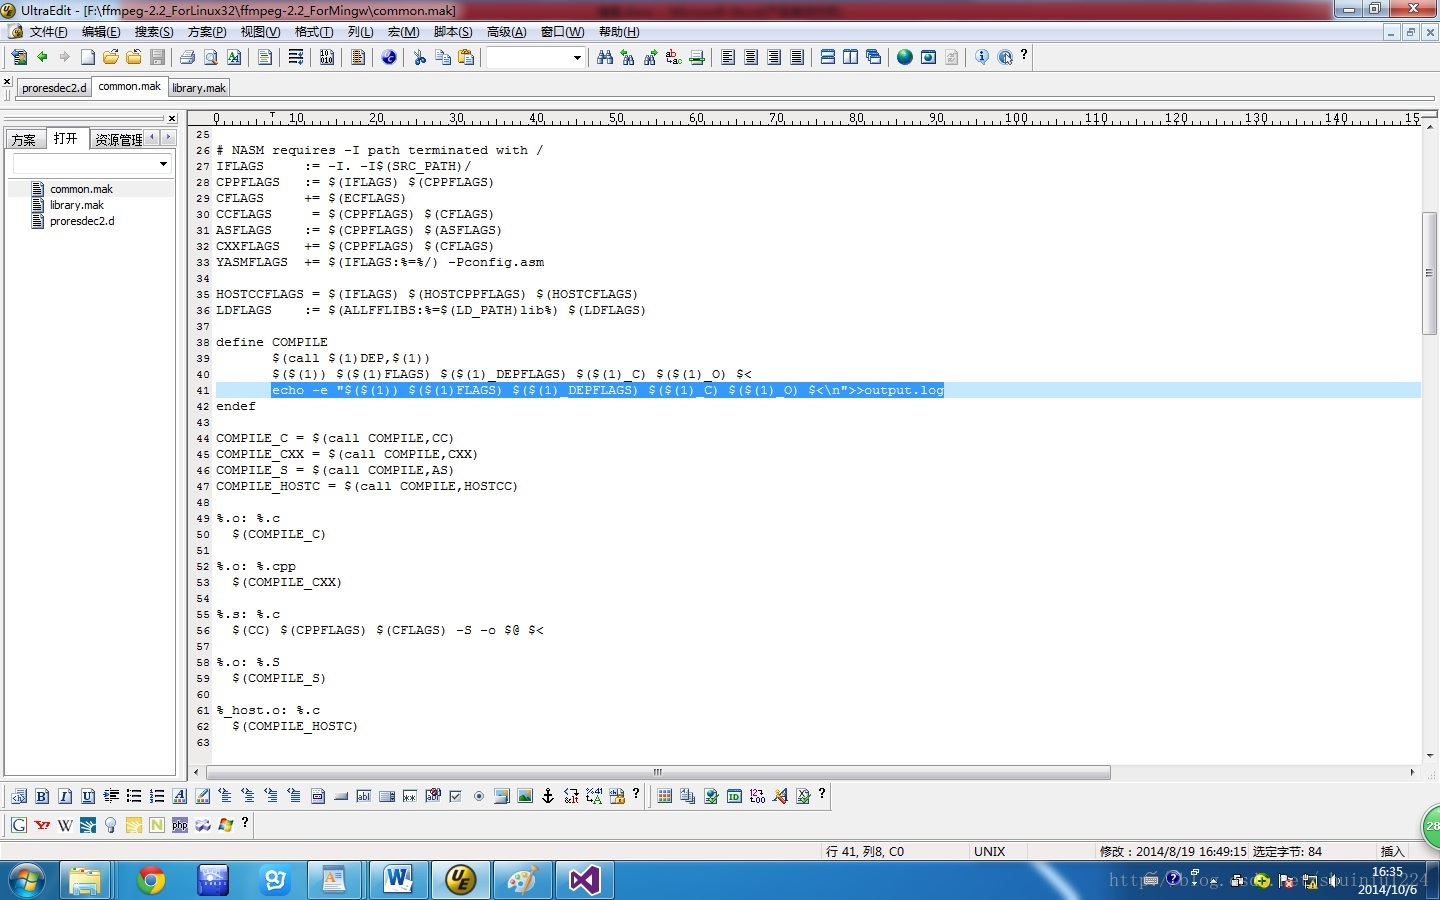Click the Justify text alignment icon

(797, 57)
